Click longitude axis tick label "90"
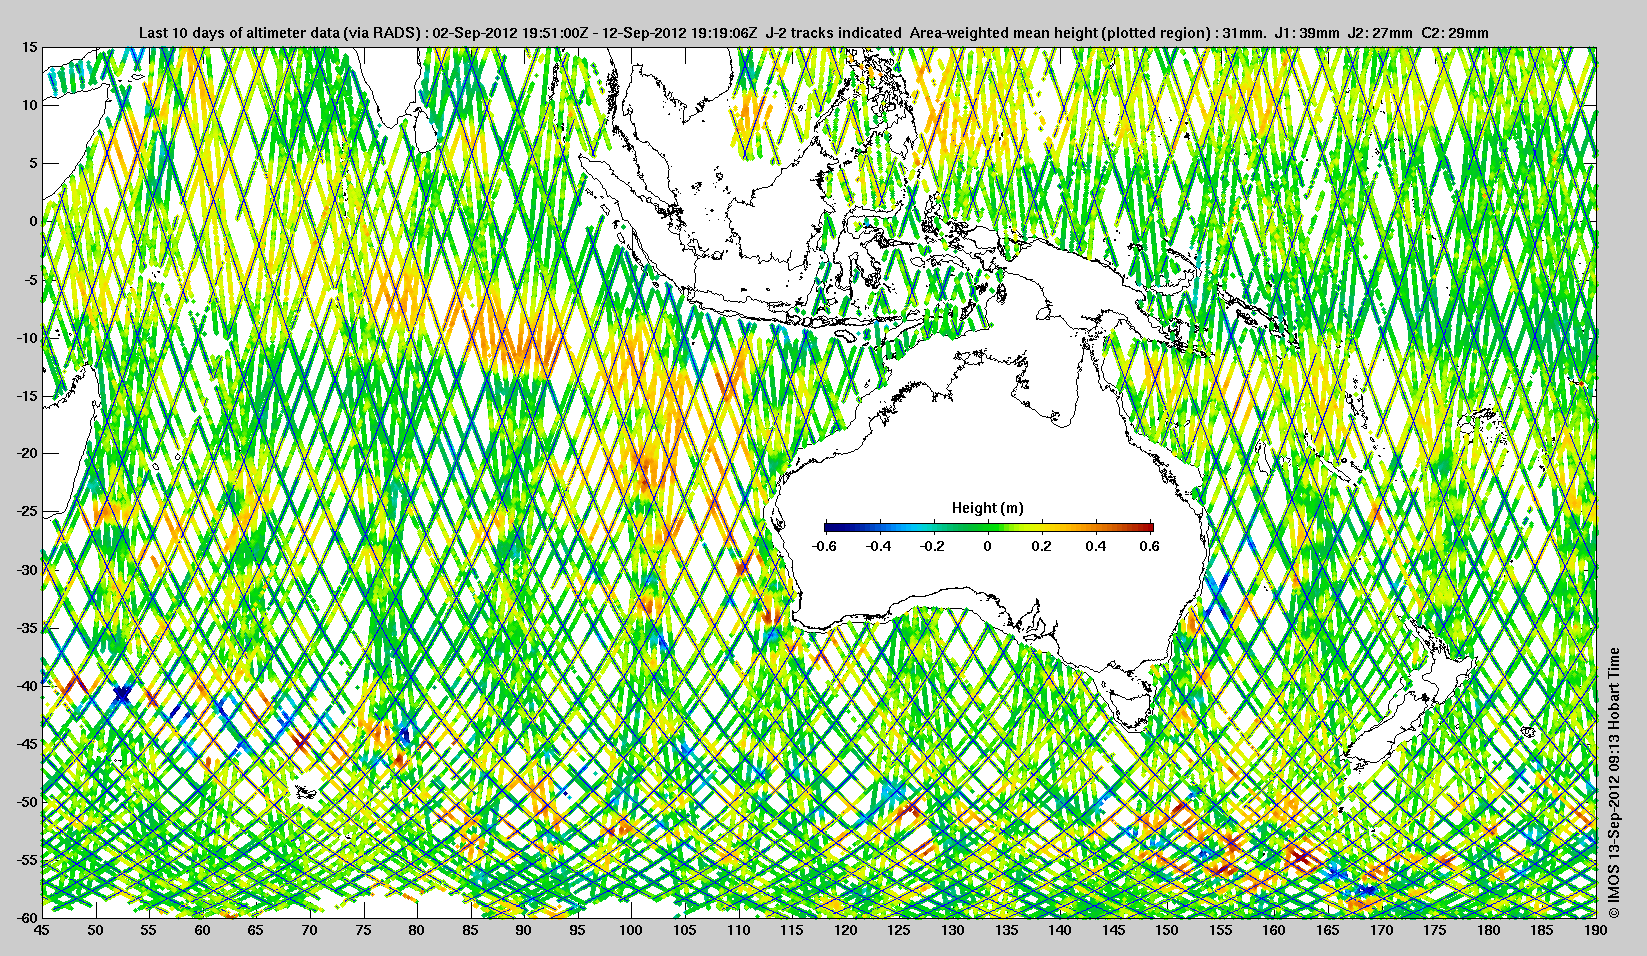 tap(524, 930)
